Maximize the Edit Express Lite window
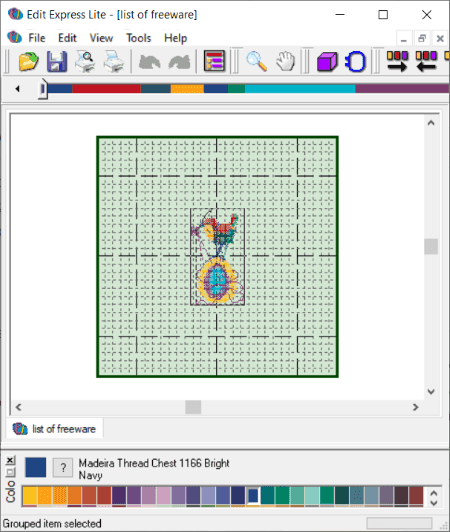This screenshot has width=450, height=532. click(x=383, y=15)
